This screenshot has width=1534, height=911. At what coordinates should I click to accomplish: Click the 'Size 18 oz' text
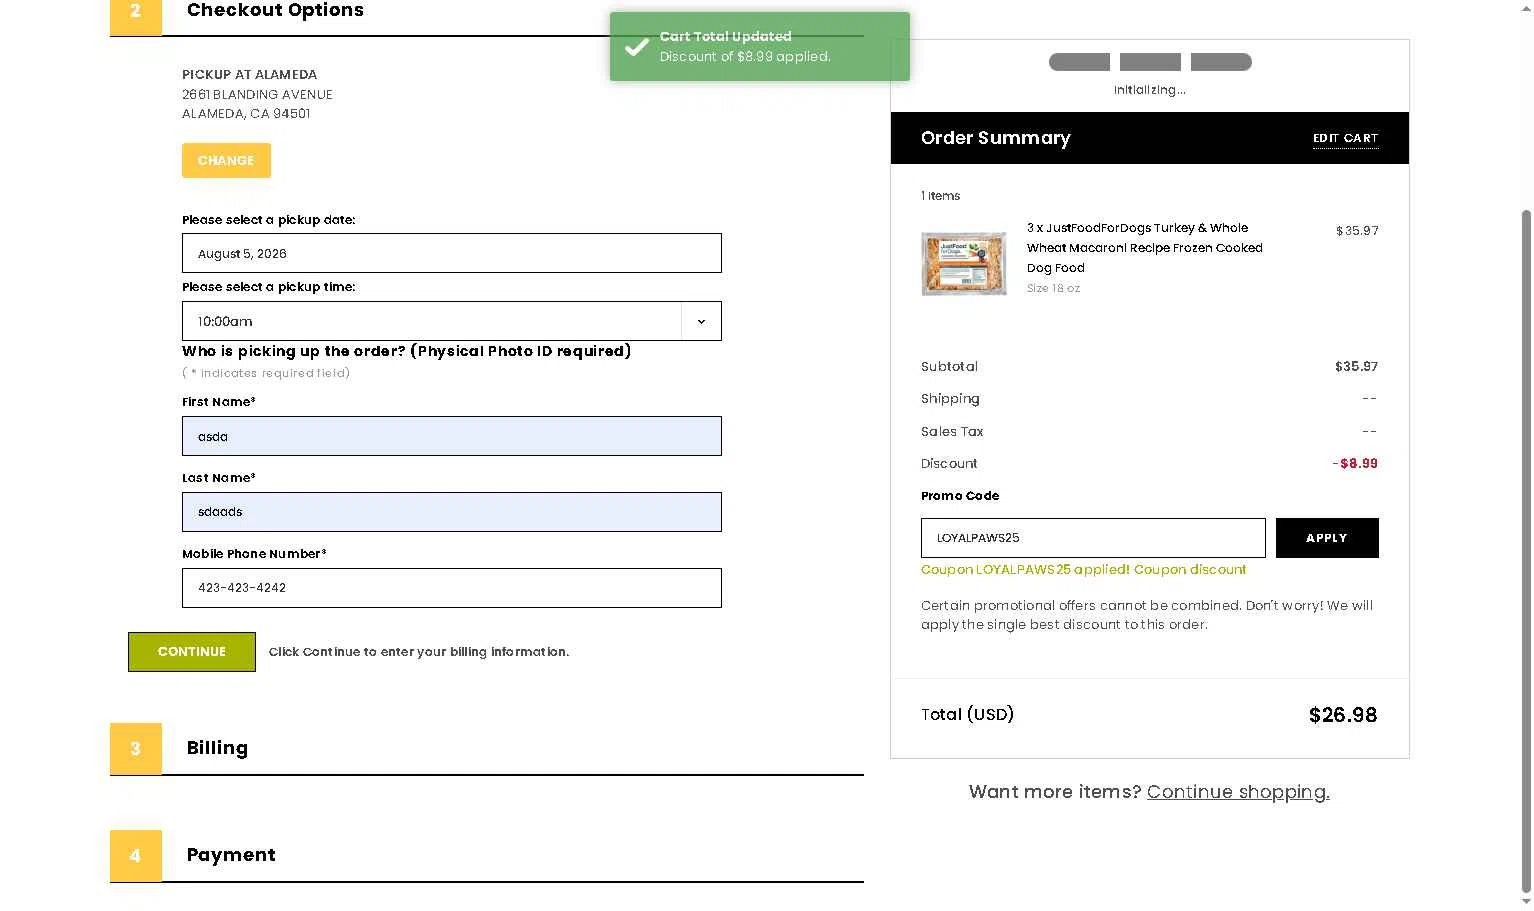1053,288
